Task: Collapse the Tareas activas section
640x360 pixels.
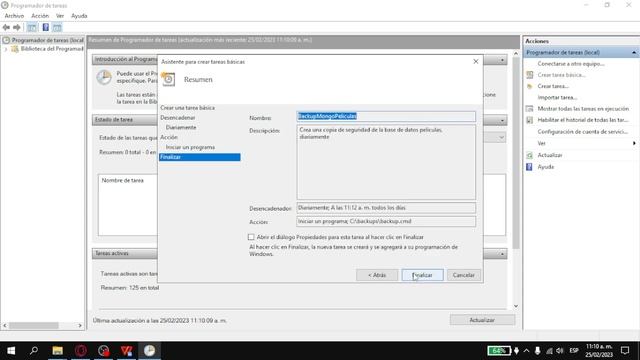Action: [x=502, y=254]
